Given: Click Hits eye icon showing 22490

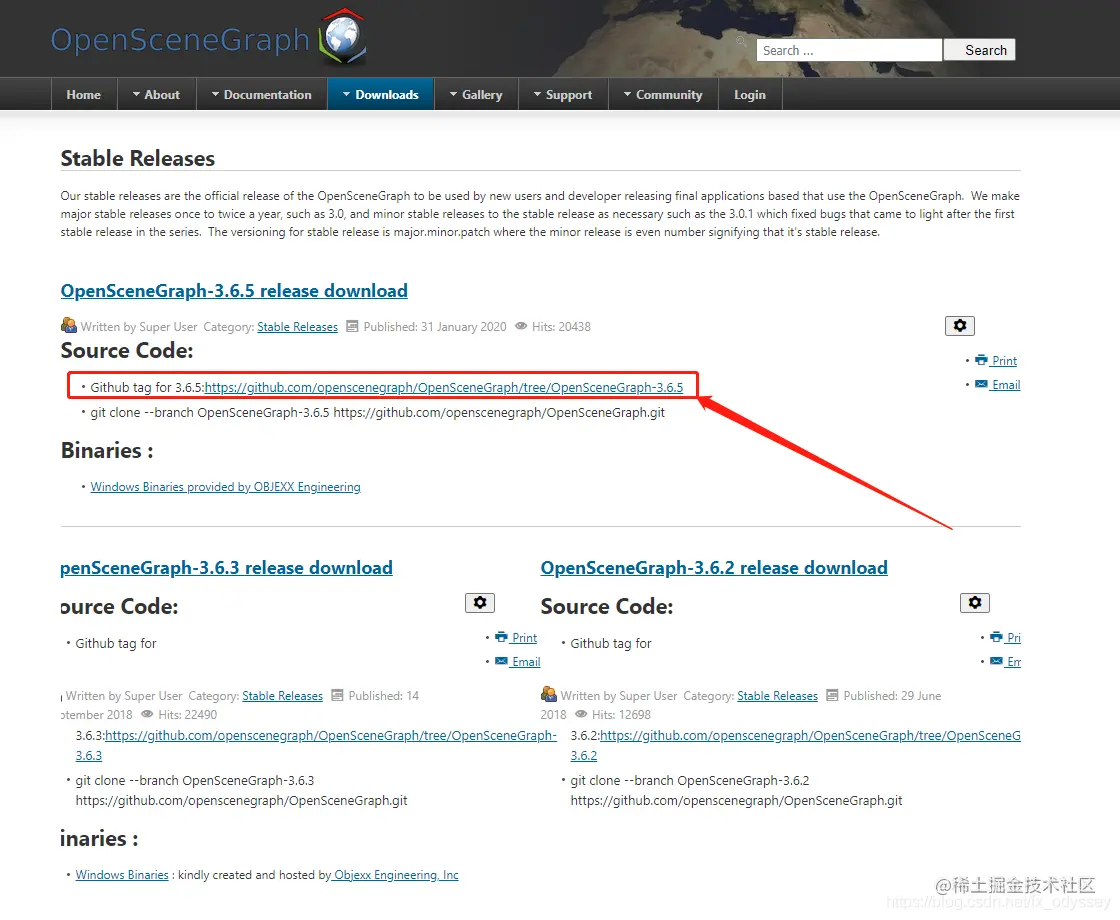Looking at the screenshot, I should [x=147, y=714].
